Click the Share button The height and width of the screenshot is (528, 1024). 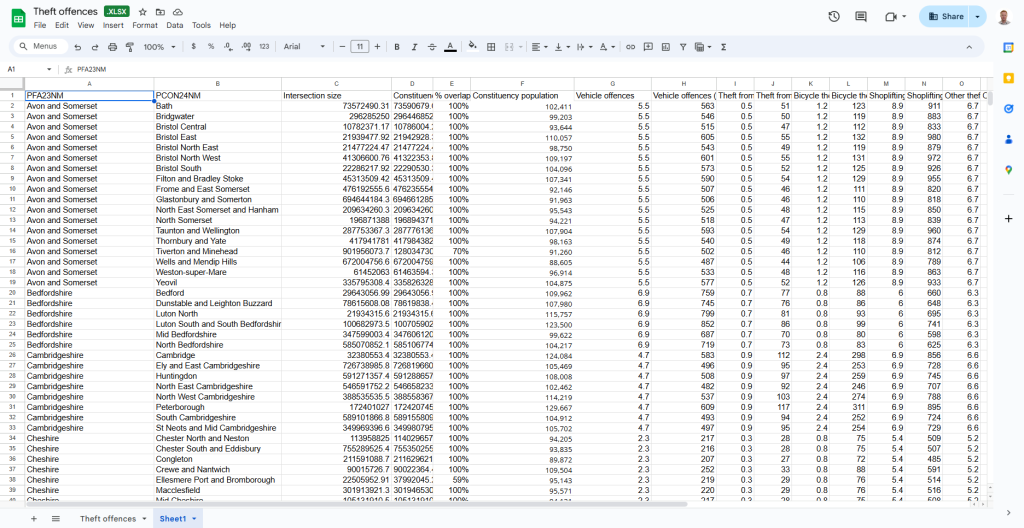(x=946, y=16)
